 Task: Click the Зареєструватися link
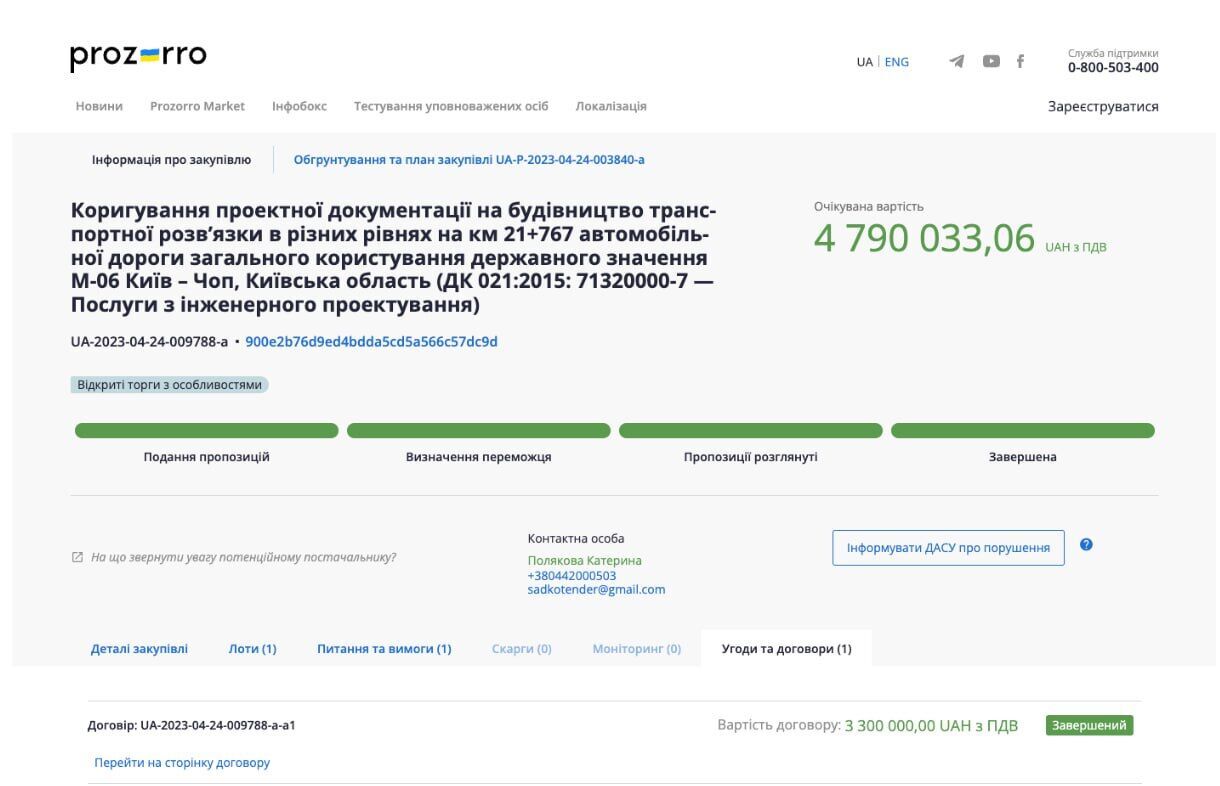[1103, 106]
